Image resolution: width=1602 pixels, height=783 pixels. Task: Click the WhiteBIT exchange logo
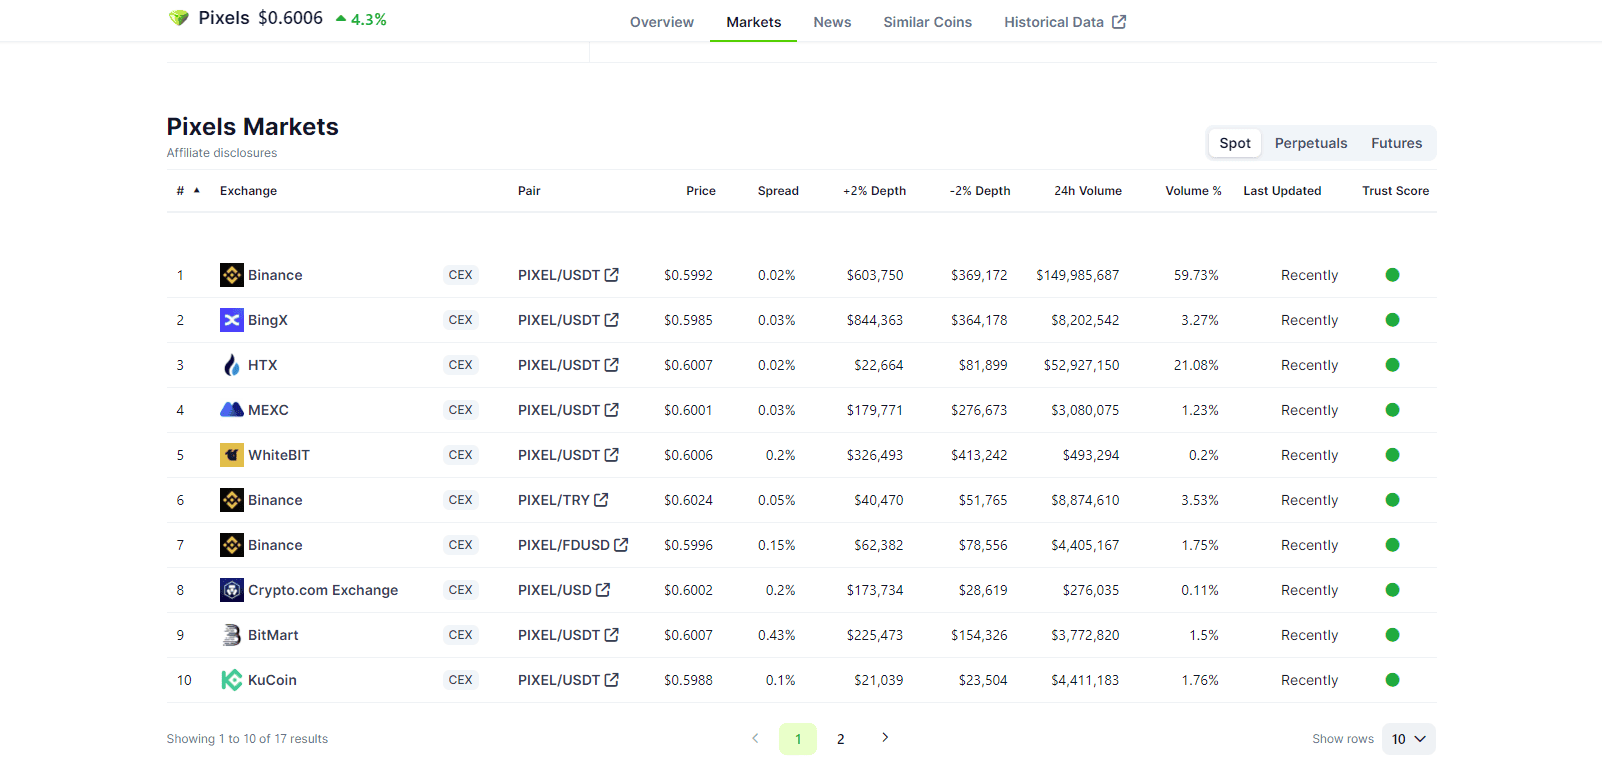[x=231, y=455]
